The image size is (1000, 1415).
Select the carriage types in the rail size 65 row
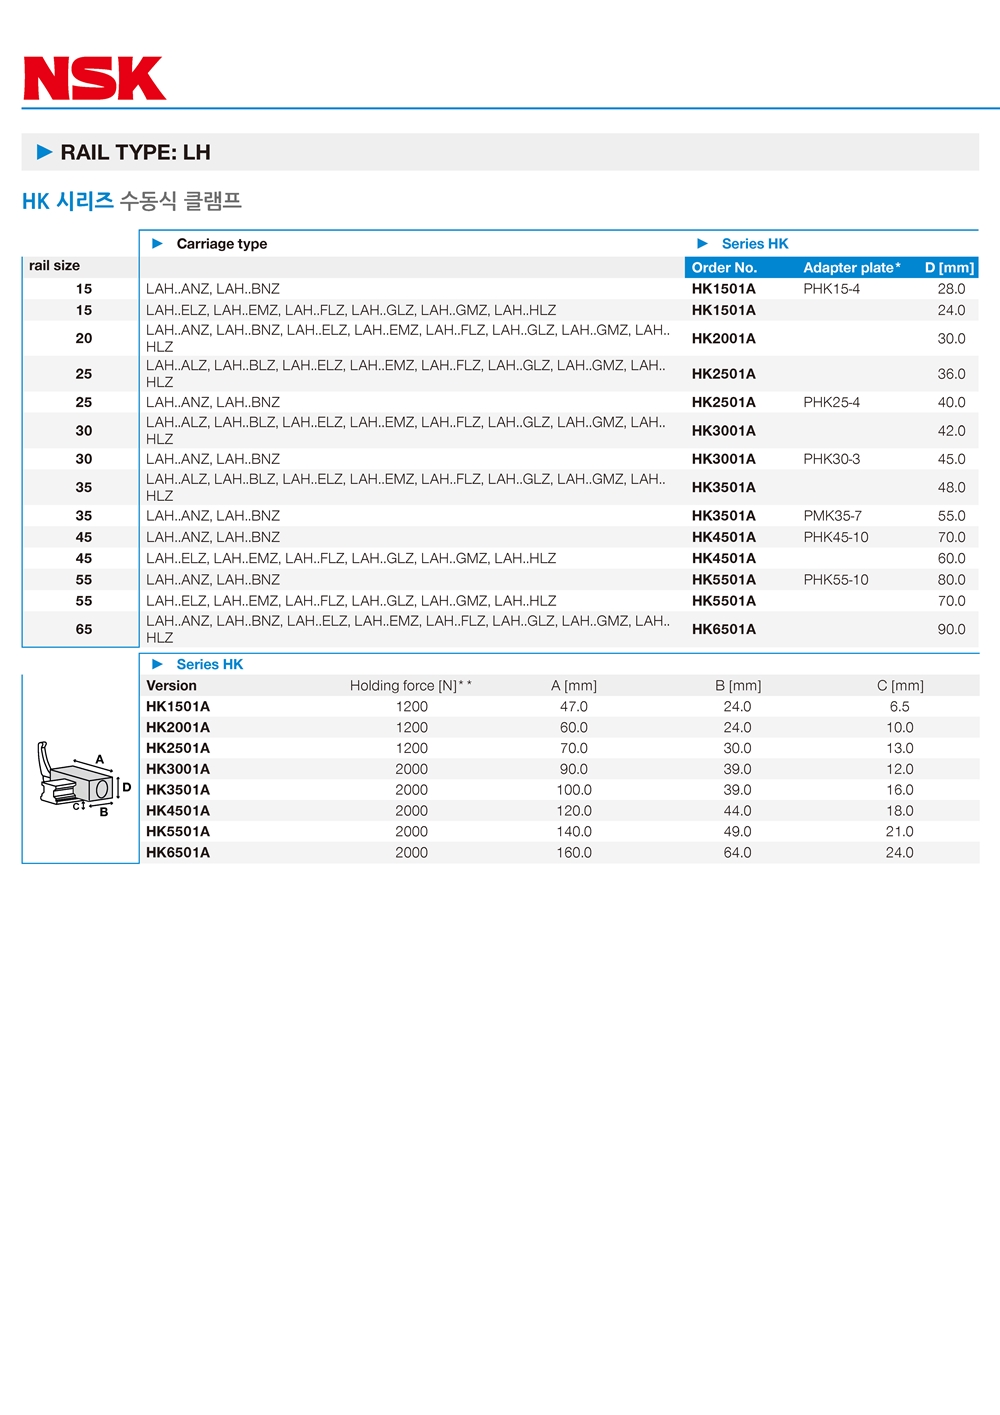coord(408,629)
